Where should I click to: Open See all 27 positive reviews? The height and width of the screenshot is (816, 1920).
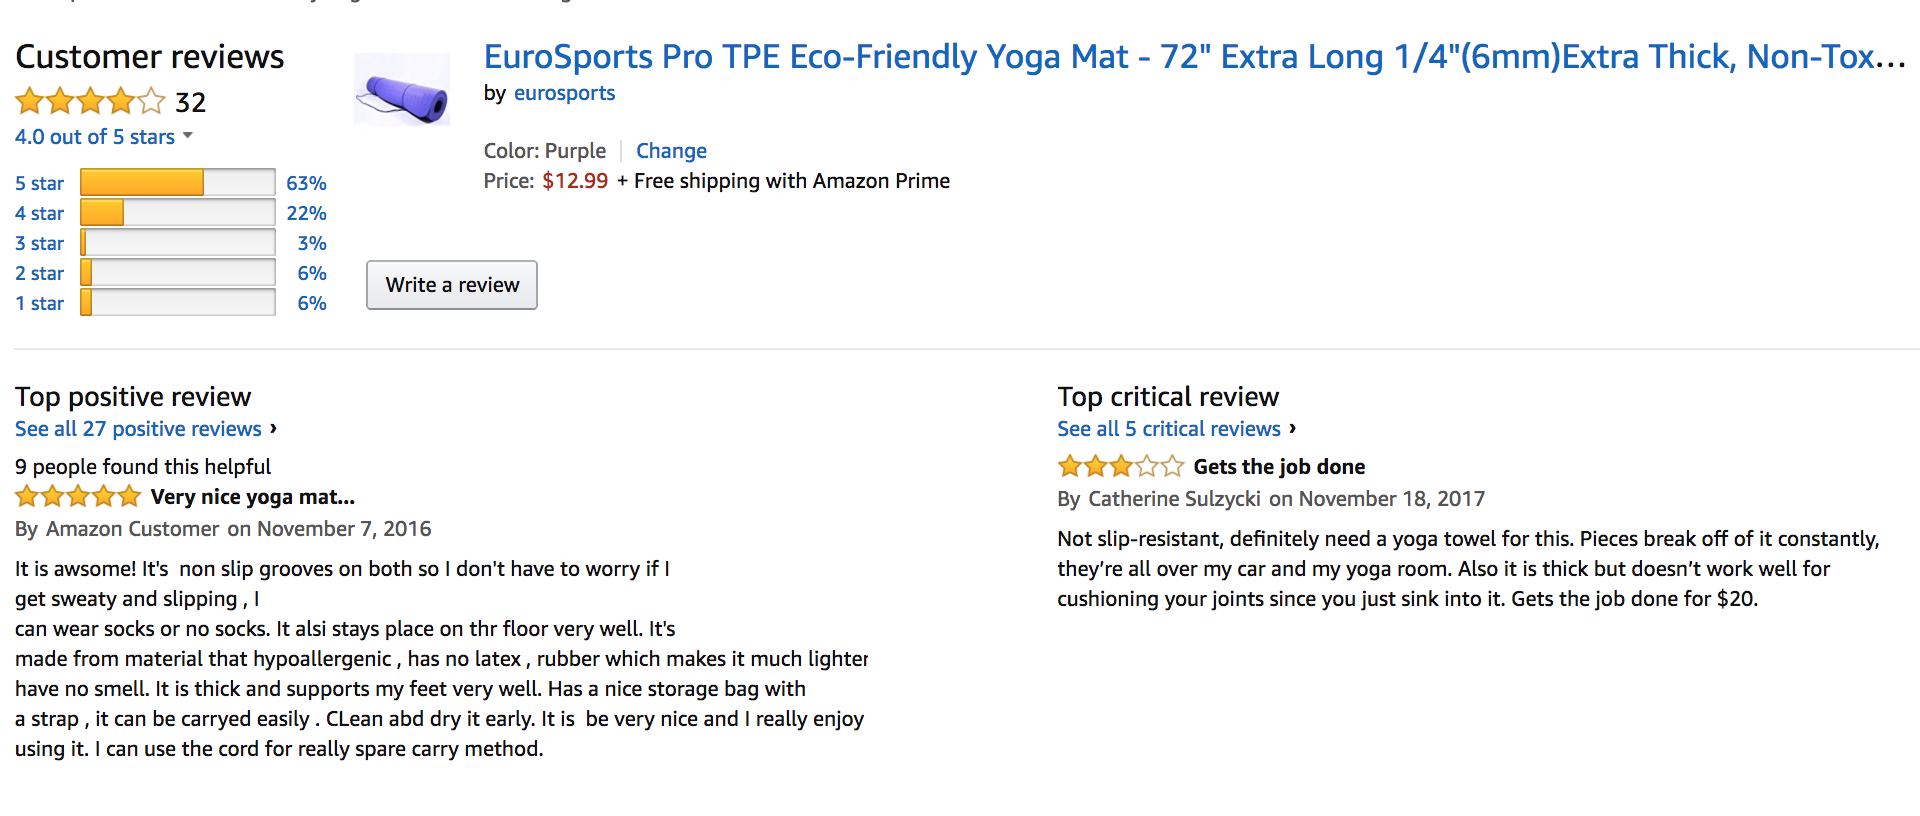tap(138, 429)
